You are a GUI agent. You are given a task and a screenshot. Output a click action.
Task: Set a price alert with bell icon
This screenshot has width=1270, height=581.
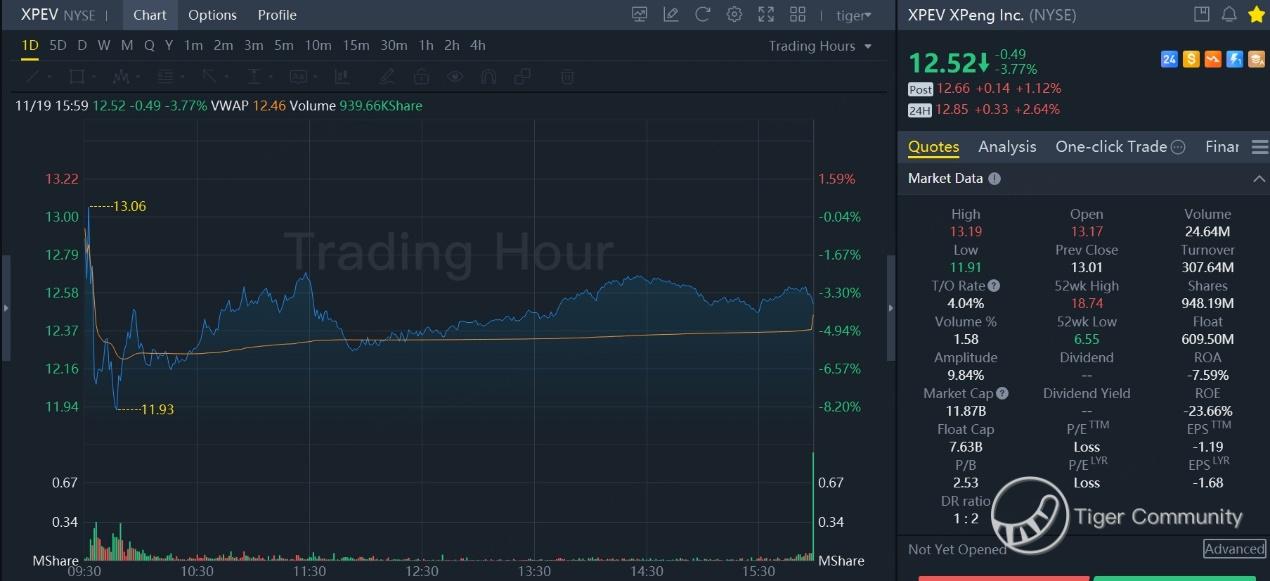pos(1229,14)
